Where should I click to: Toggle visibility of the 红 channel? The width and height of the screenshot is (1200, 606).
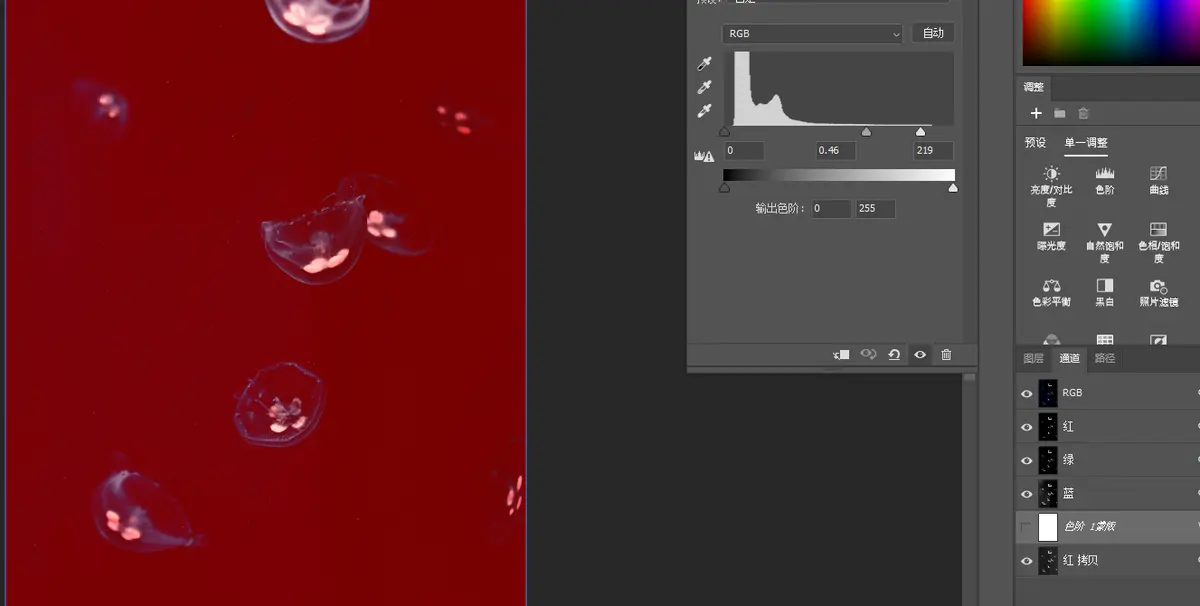(x=1026, y=427)
